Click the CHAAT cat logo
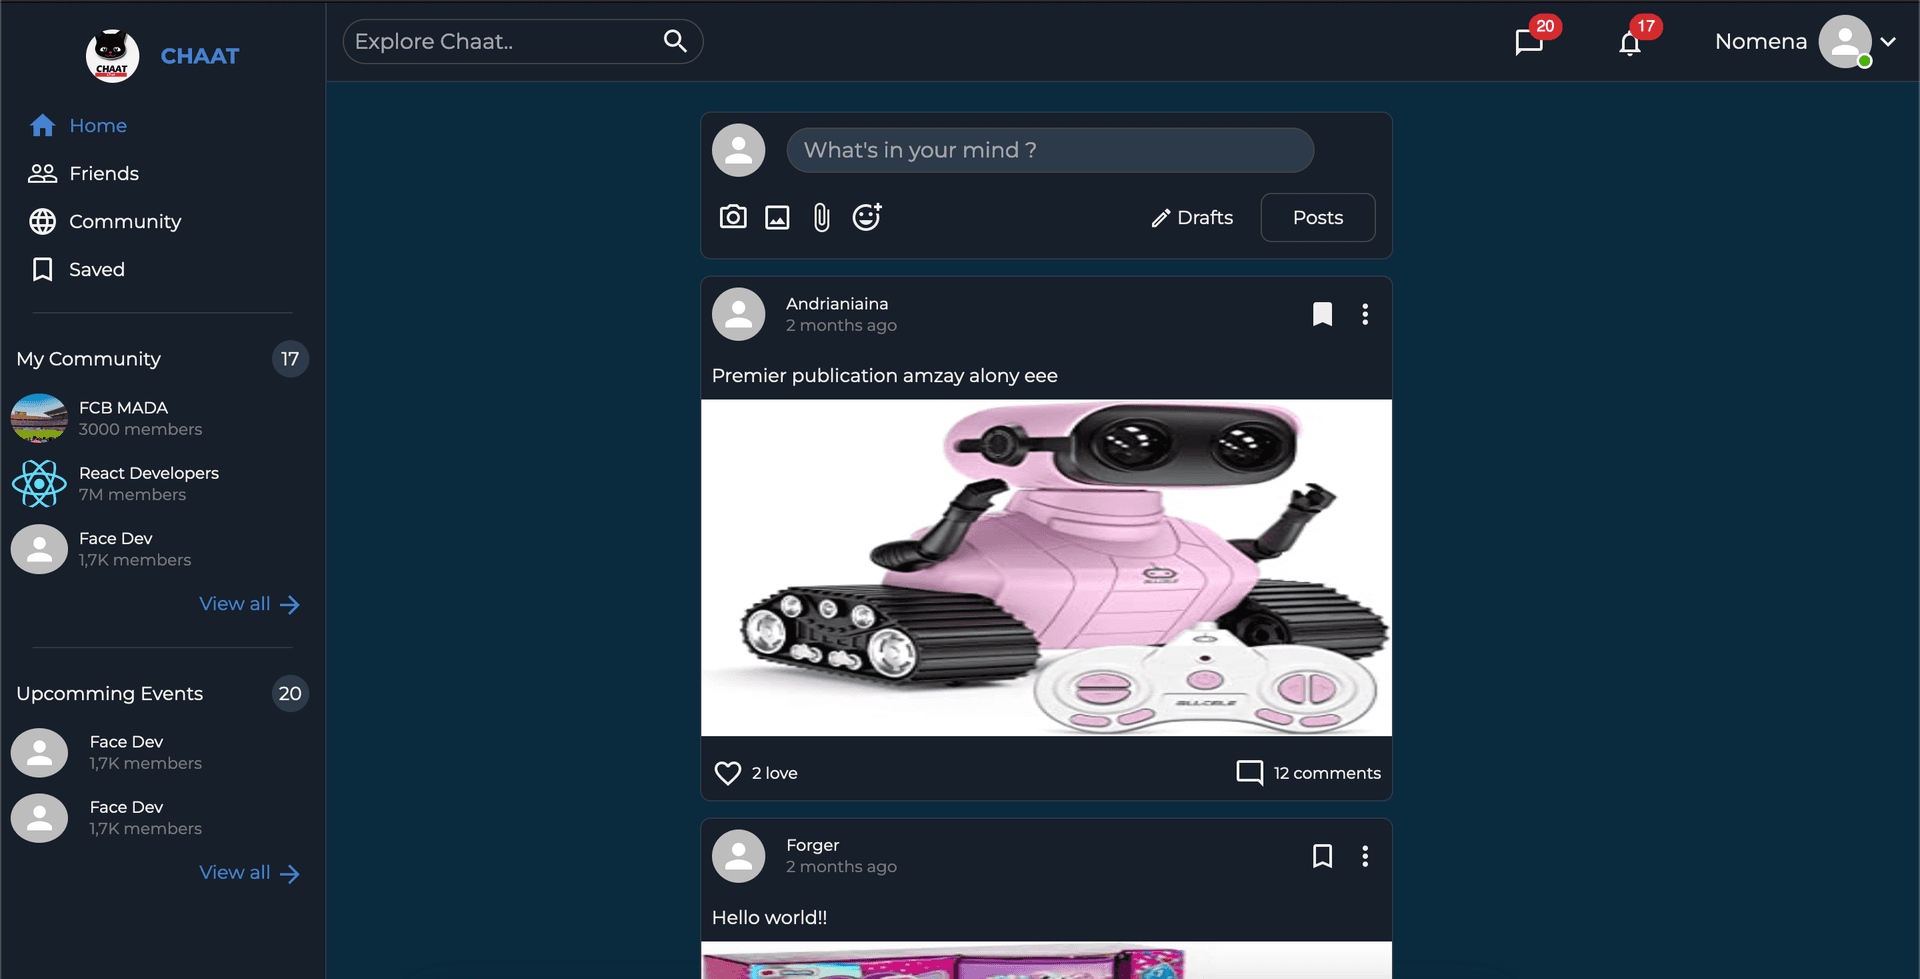Image resolution: width=1920 pixels, height=979 pixels. click(112, 56)
